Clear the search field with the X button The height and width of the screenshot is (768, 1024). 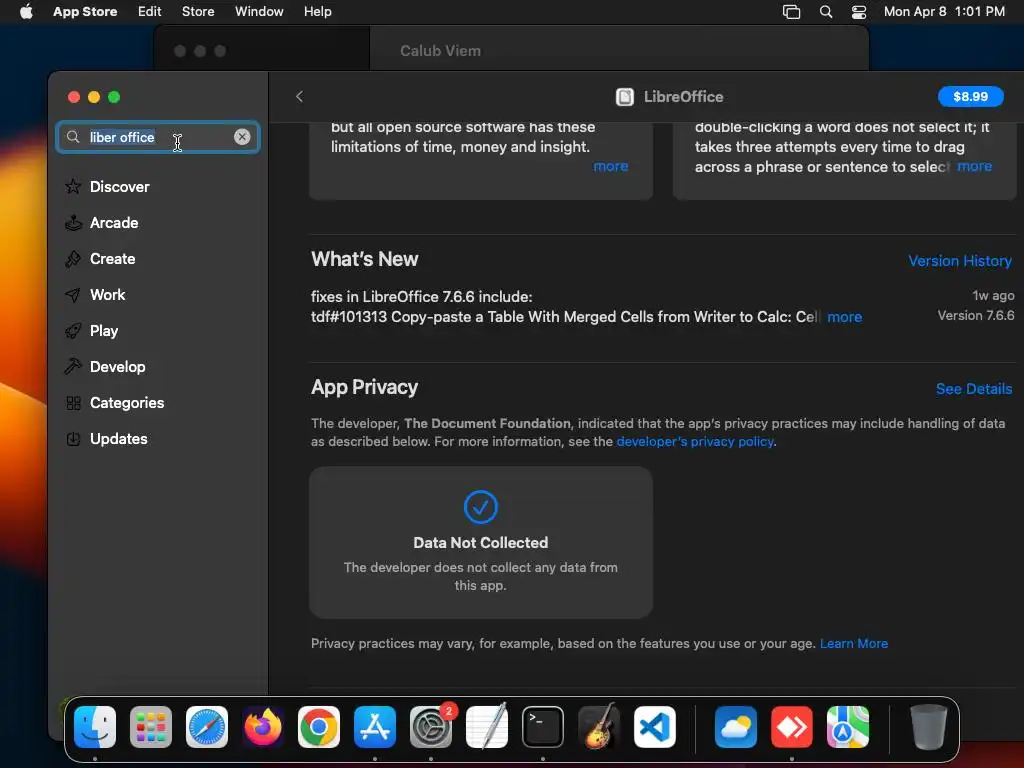coord(242,136)
